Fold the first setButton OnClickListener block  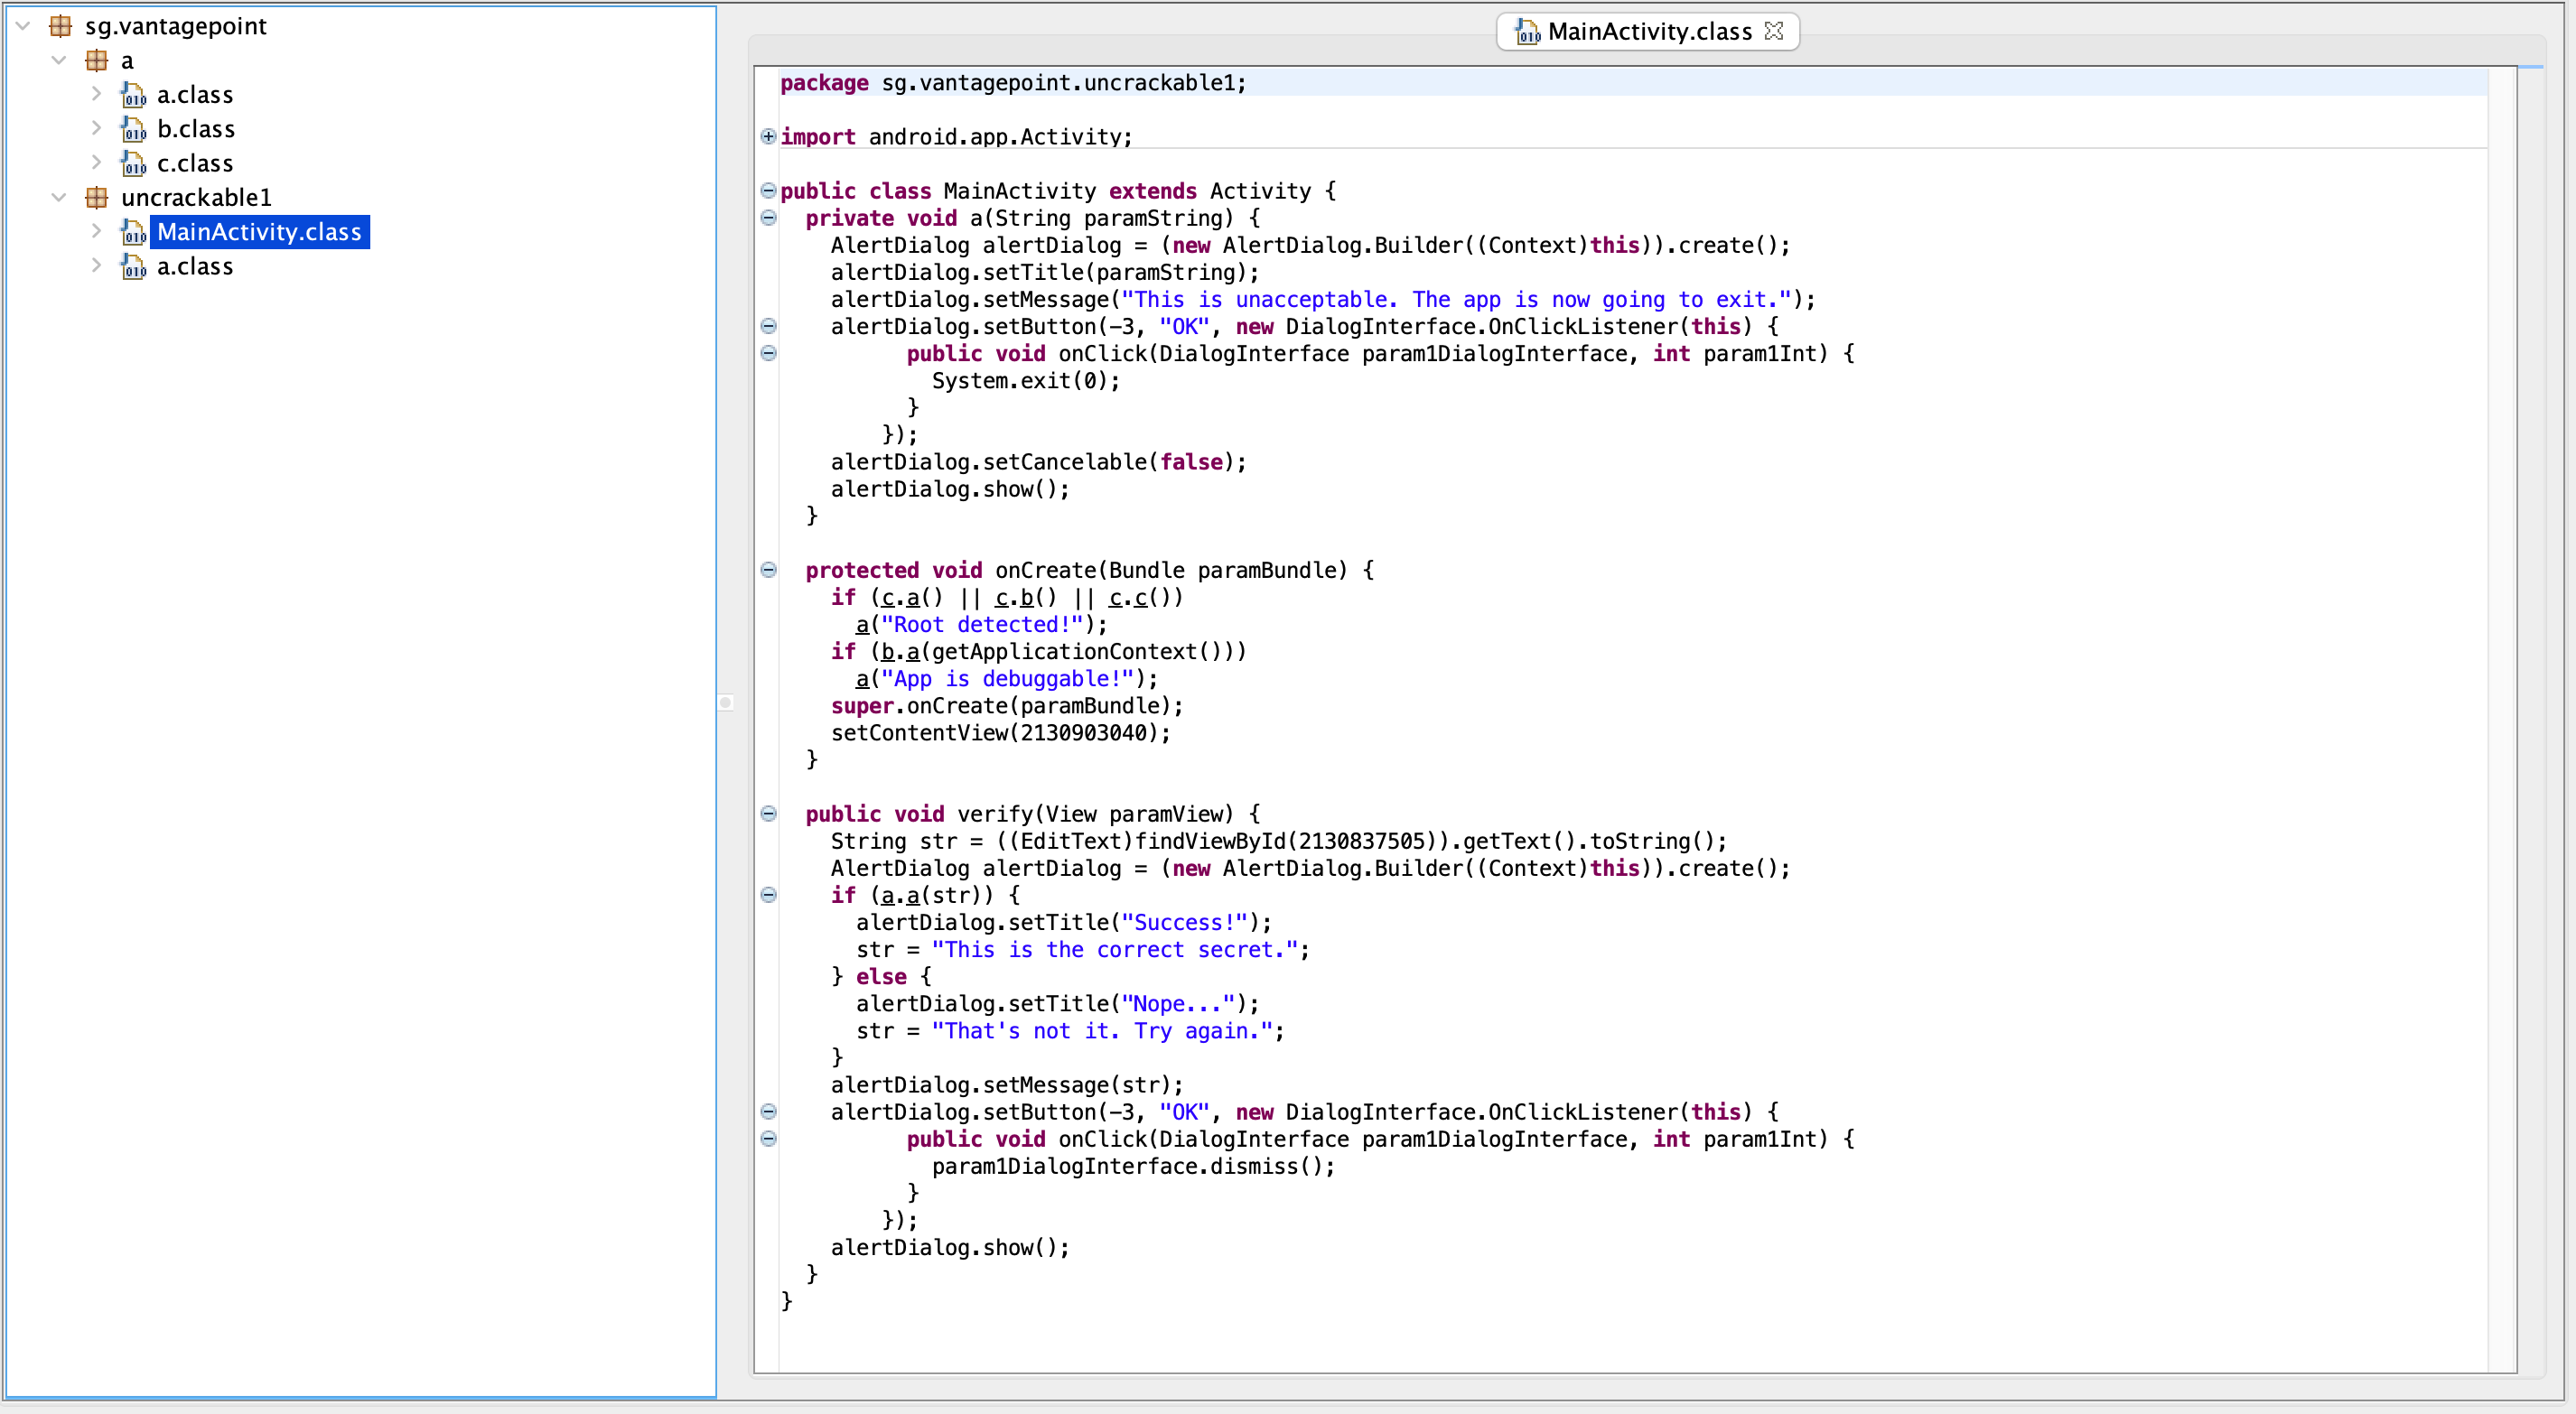pyautogui.click(x=768, y=326)
